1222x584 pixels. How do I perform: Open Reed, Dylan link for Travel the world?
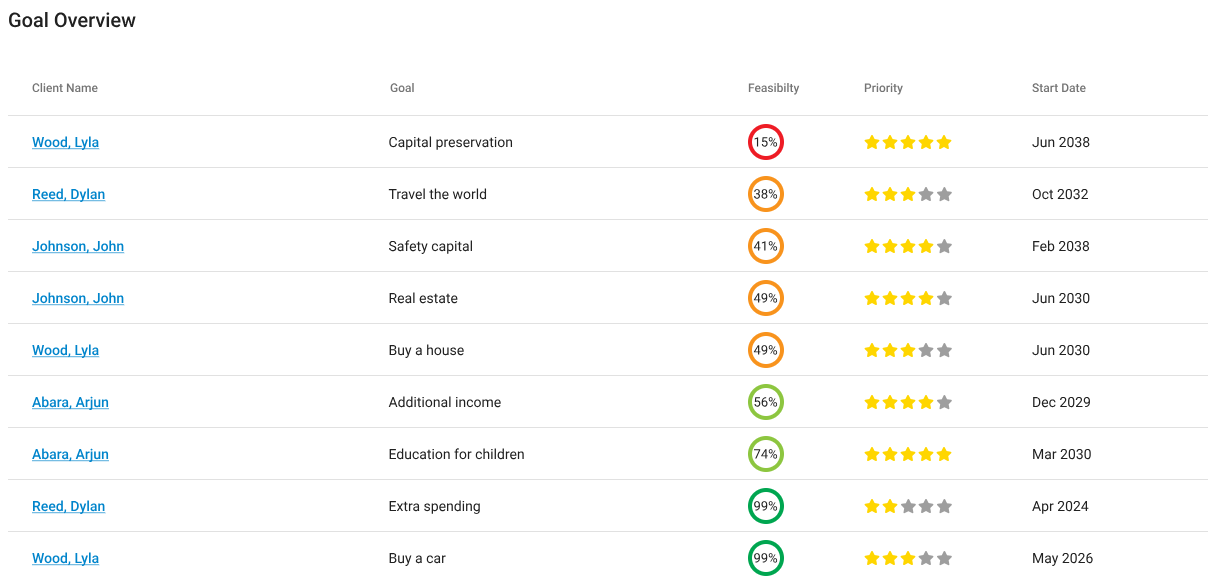[68, 194]
